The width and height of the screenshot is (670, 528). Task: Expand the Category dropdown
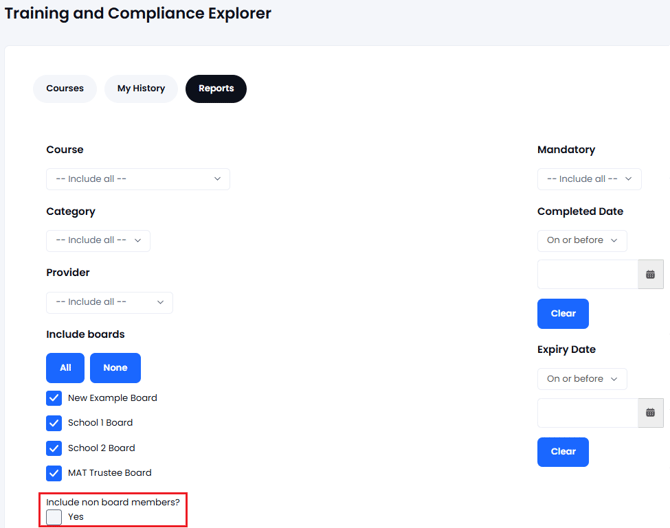(98, 241)
